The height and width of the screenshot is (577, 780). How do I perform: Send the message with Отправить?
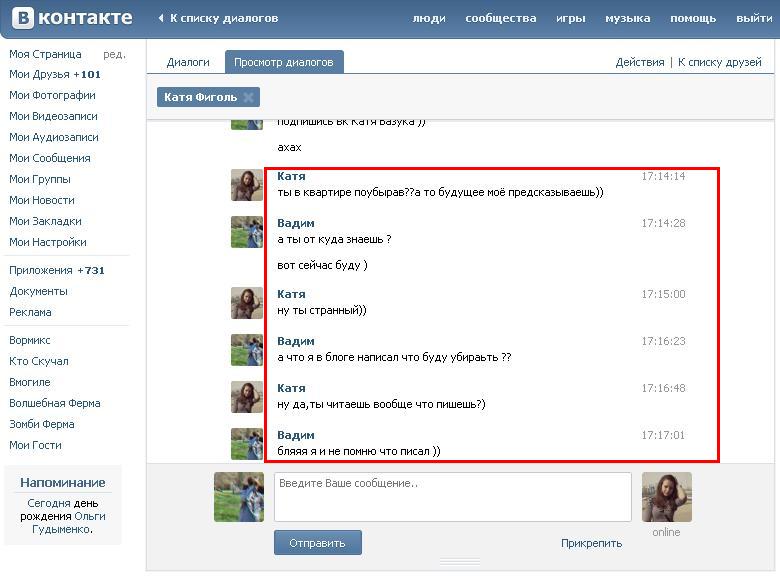point(317,543)
